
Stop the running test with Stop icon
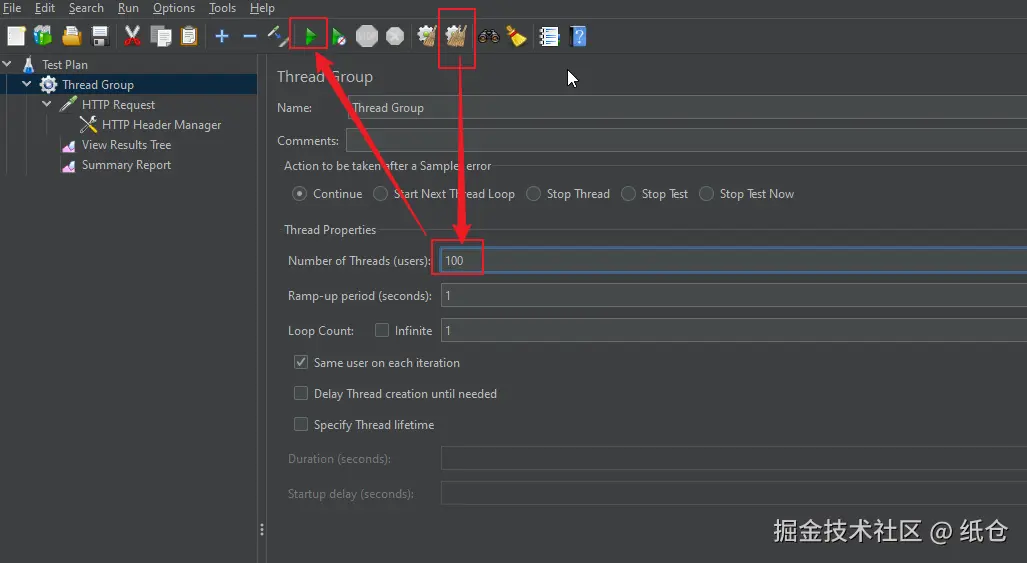367,36
